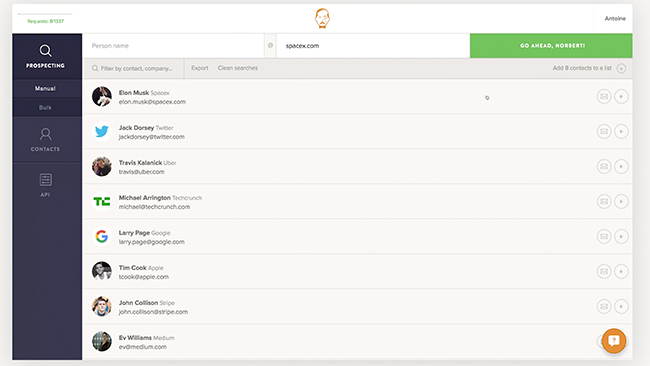This screenshot has height=366, width=650.
Task: Click the Clean searches link
Action: point(238,68)
